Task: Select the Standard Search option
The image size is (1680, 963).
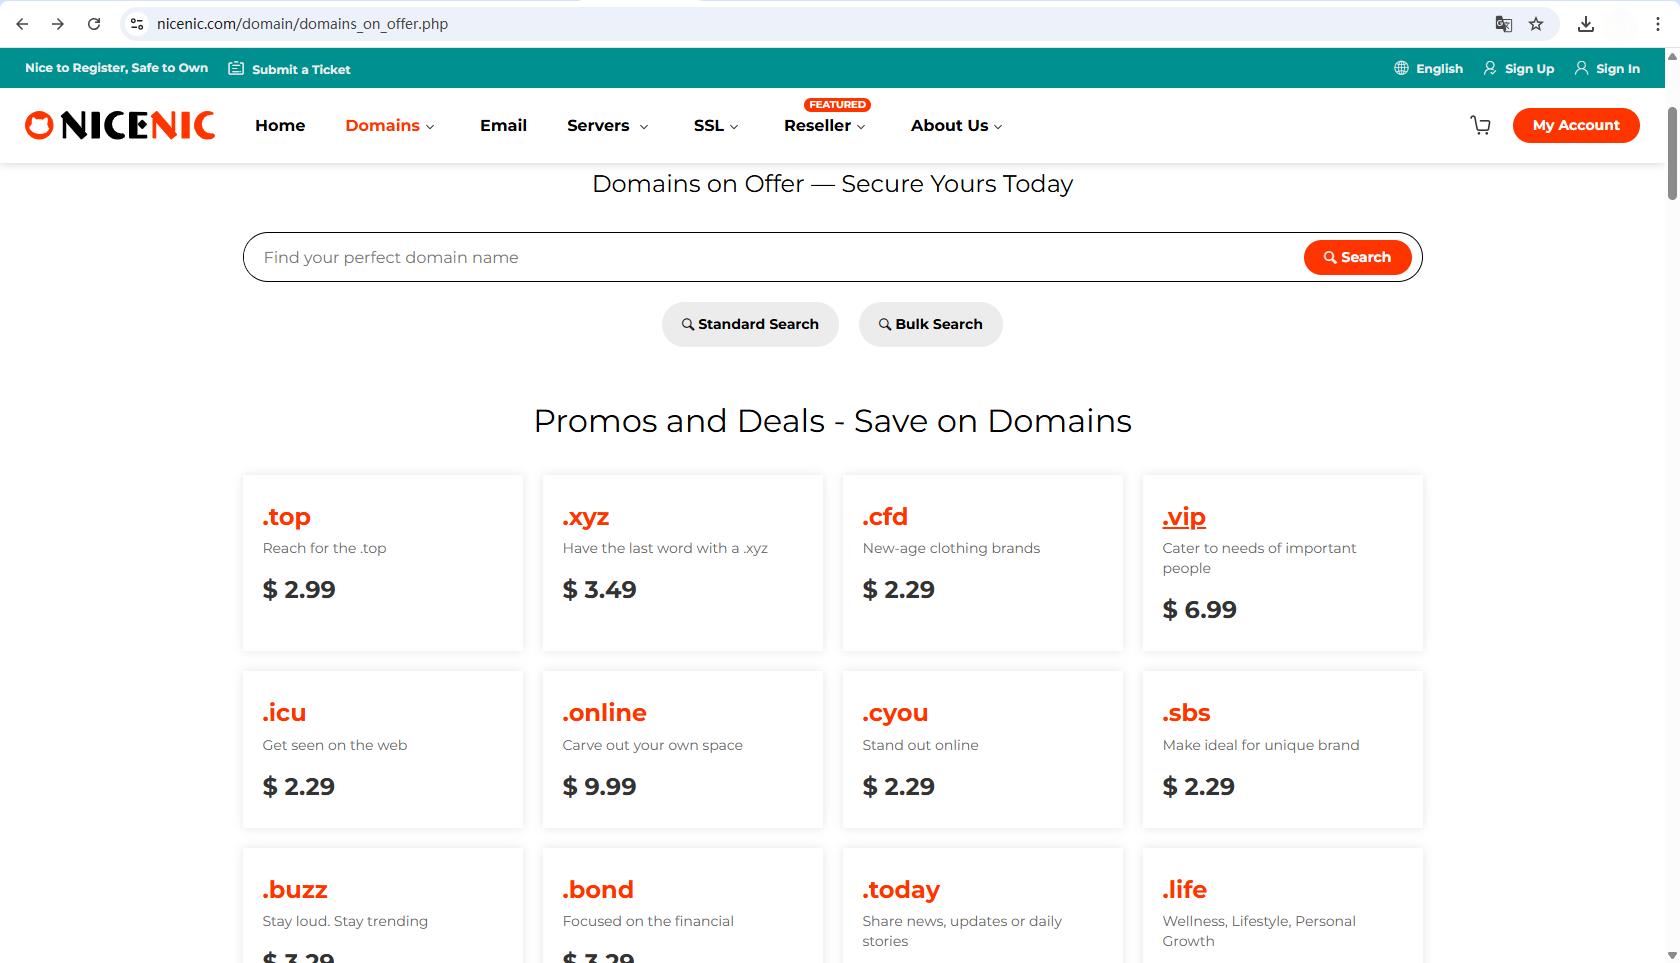Action: (x=750, y=324)
